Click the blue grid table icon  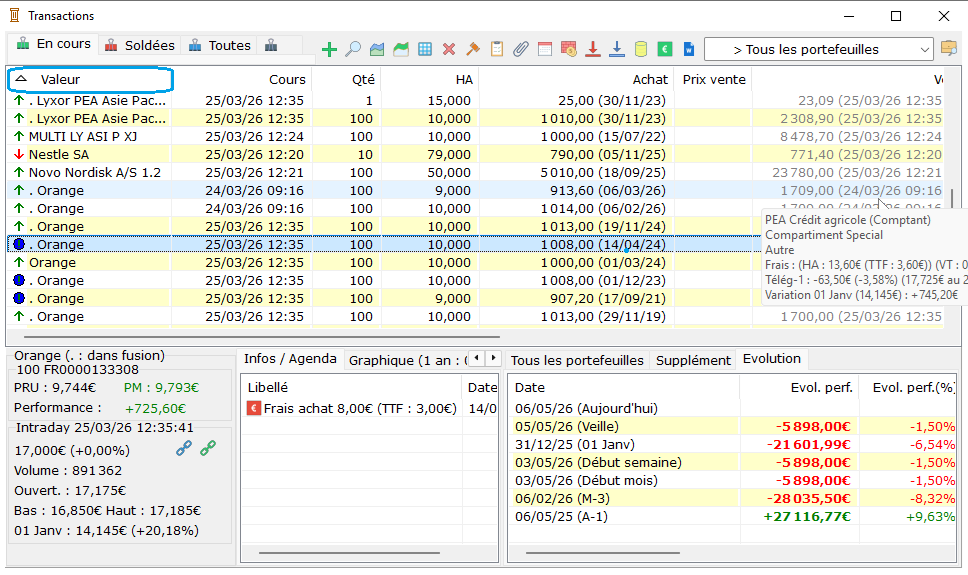[x=425, y=49]
